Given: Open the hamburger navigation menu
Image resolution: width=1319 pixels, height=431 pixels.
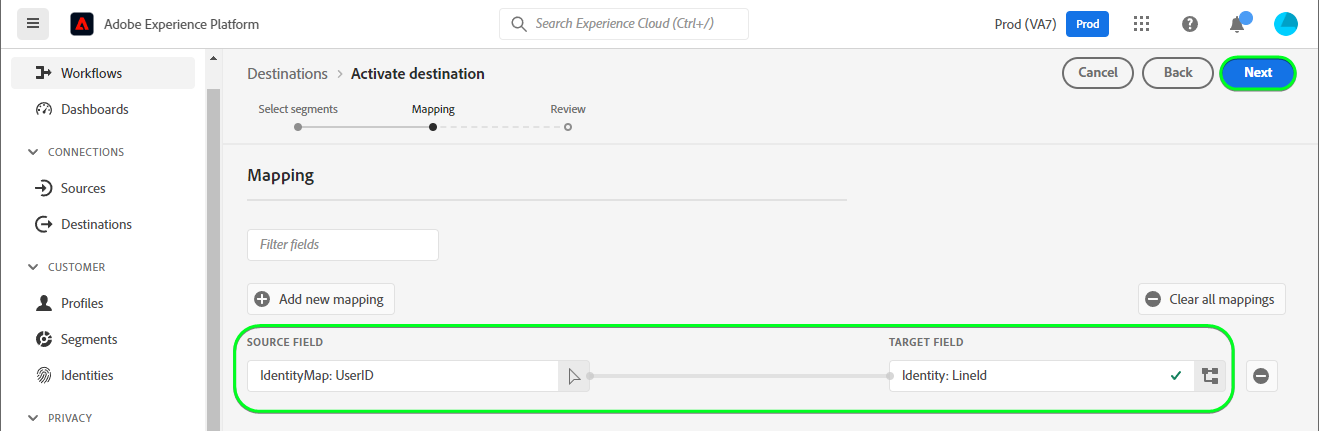Looking at the screenshot, I should 33,23.
